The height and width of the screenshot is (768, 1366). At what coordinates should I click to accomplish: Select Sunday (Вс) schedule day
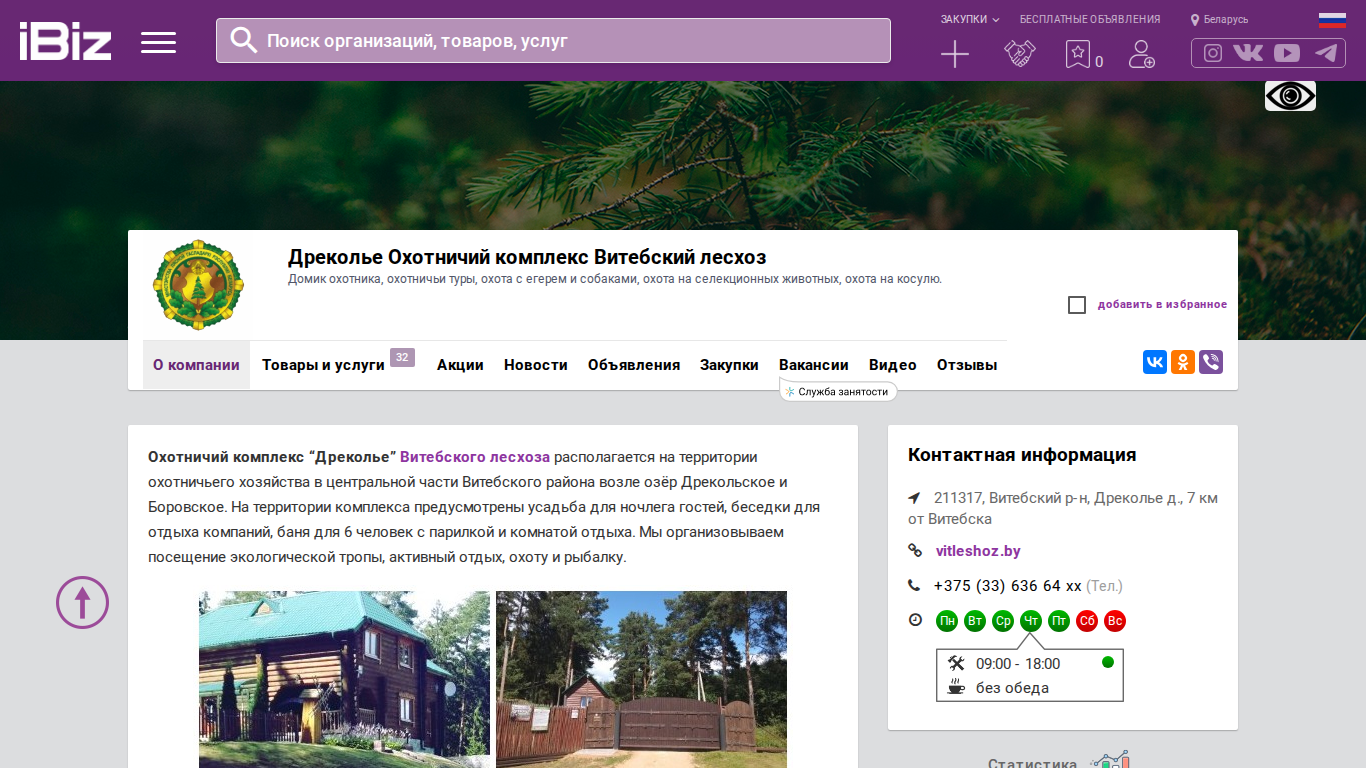[1115, 621]
